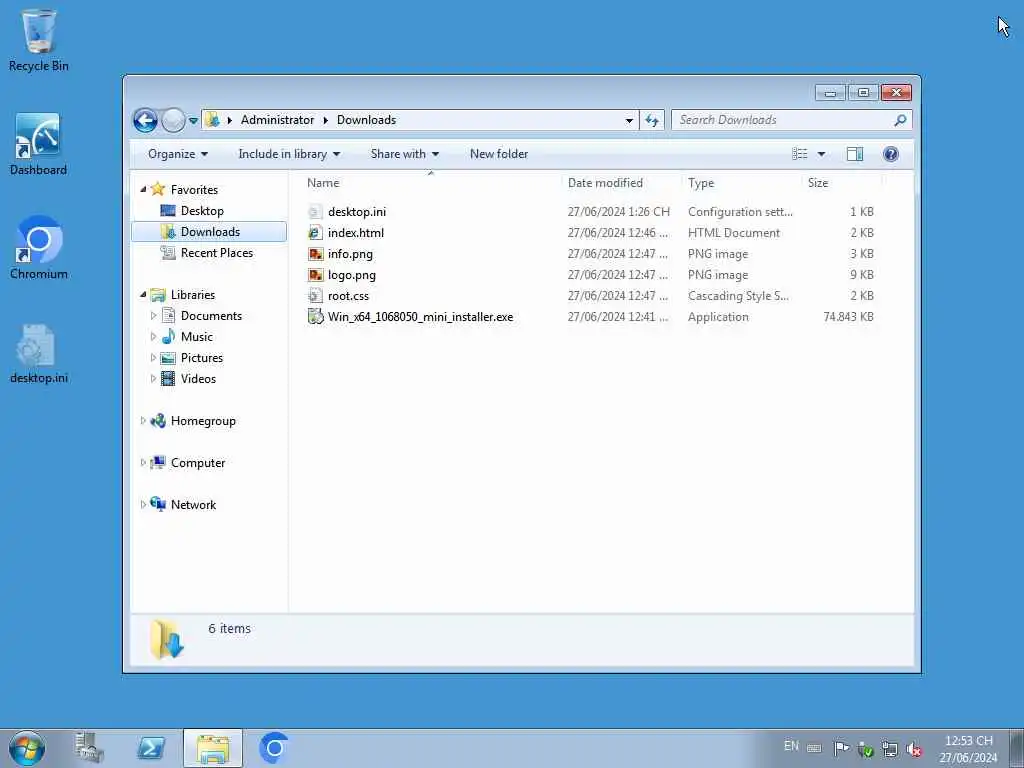Click the search magnifier icon
Viewport: 1024px width, 768px height.
tap(900, 120)
